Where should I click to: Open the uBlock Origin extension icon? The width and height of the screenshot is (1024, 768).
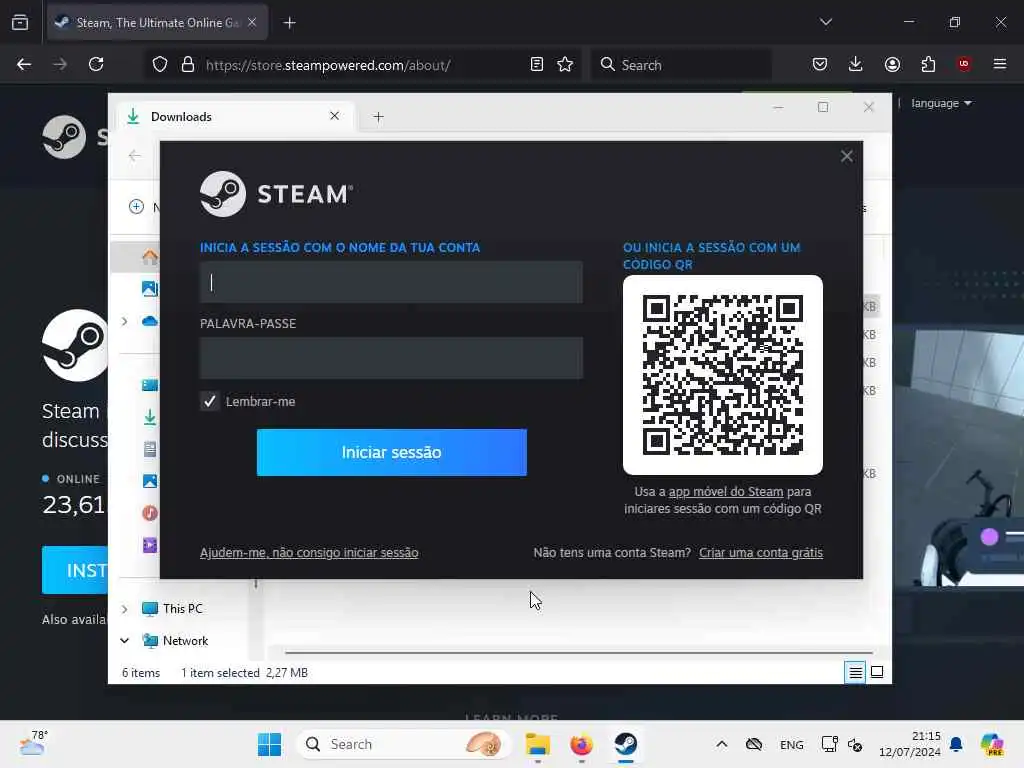tap(964, 64)
